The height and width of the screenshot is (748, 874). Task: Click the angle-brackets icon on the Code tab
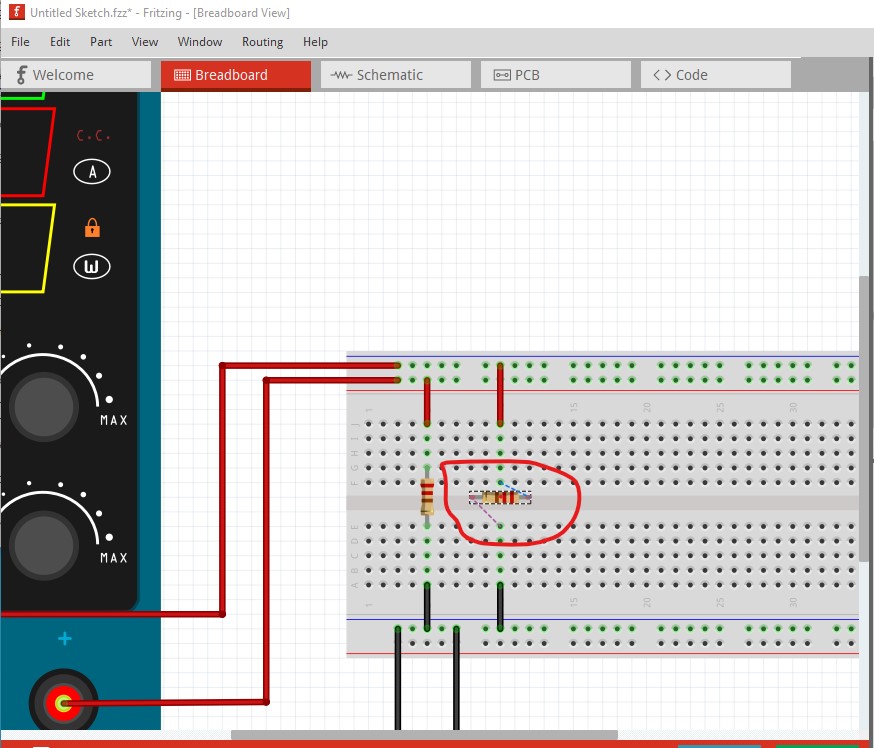pos(663,74)
